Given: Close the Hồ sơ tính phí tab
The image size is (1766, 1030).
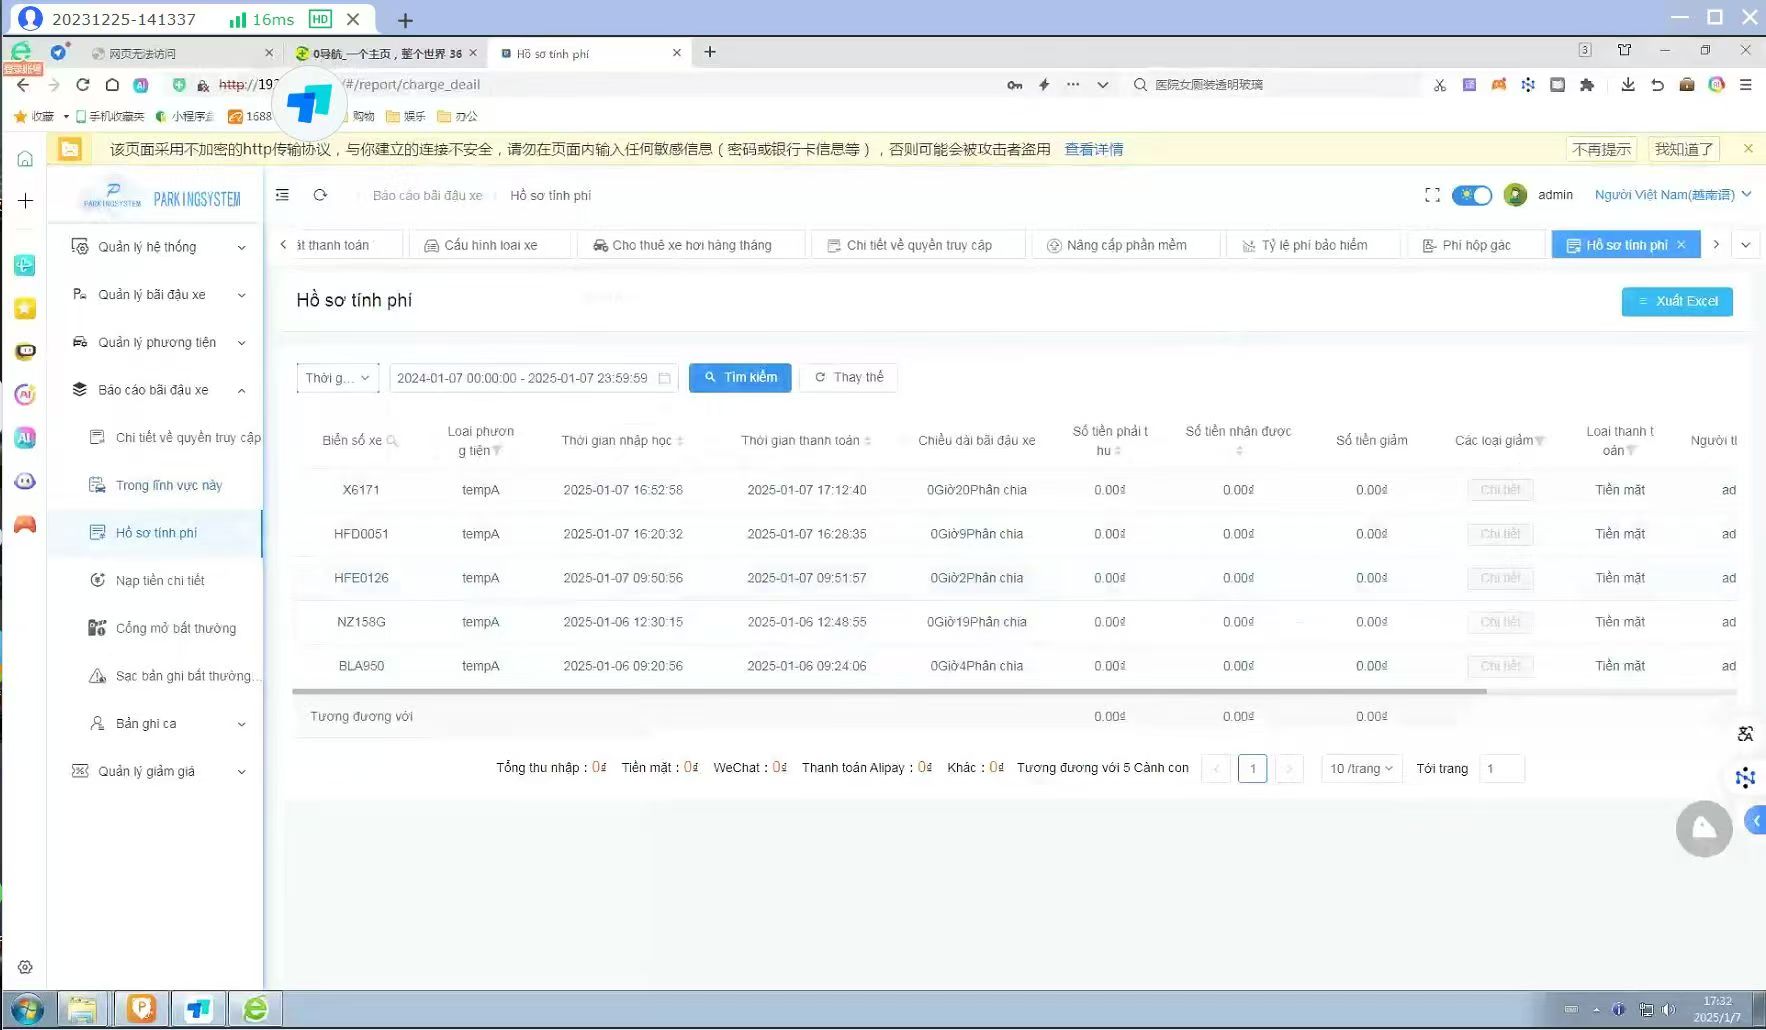Looking at the screenshot, I should pos(1681,245).
